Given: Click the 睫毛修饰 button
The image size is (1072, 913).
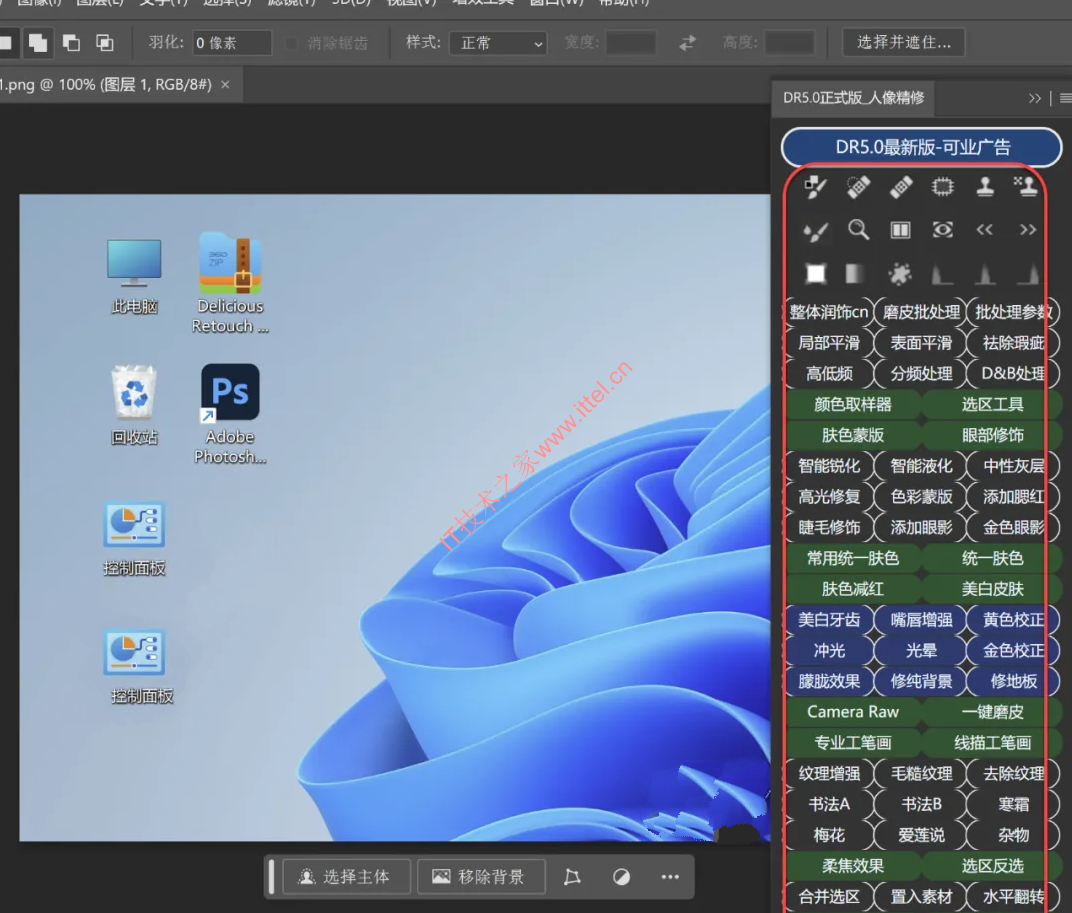Looking at the screenshot, I should [x=829, y=527].
